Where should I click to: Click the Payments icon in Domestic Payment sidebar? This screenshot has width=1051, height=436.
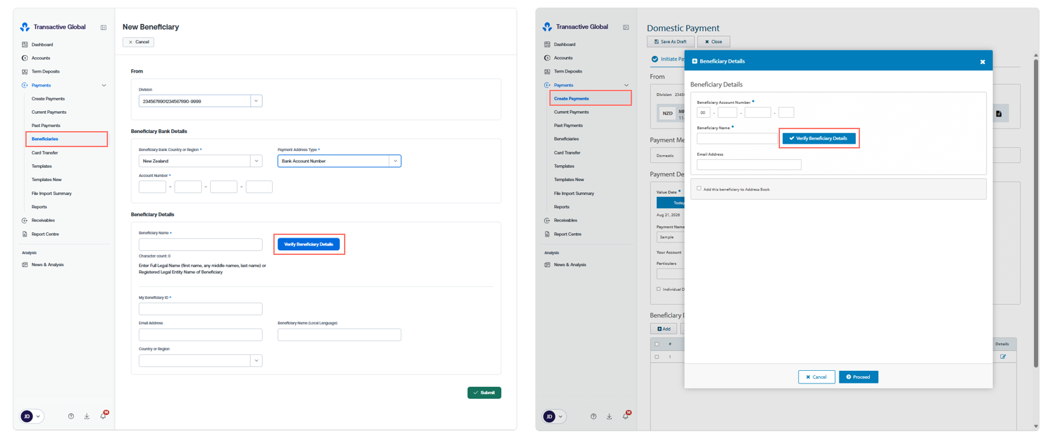click(x=547, y=85)
